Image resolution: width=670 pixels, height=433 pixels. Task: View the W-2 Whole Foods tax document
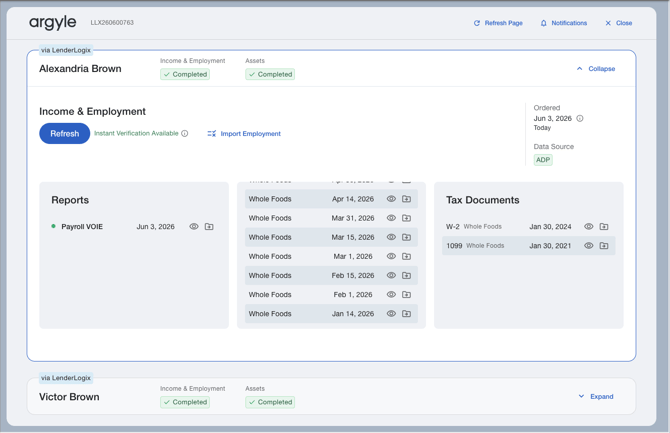[x=588, y=227]
